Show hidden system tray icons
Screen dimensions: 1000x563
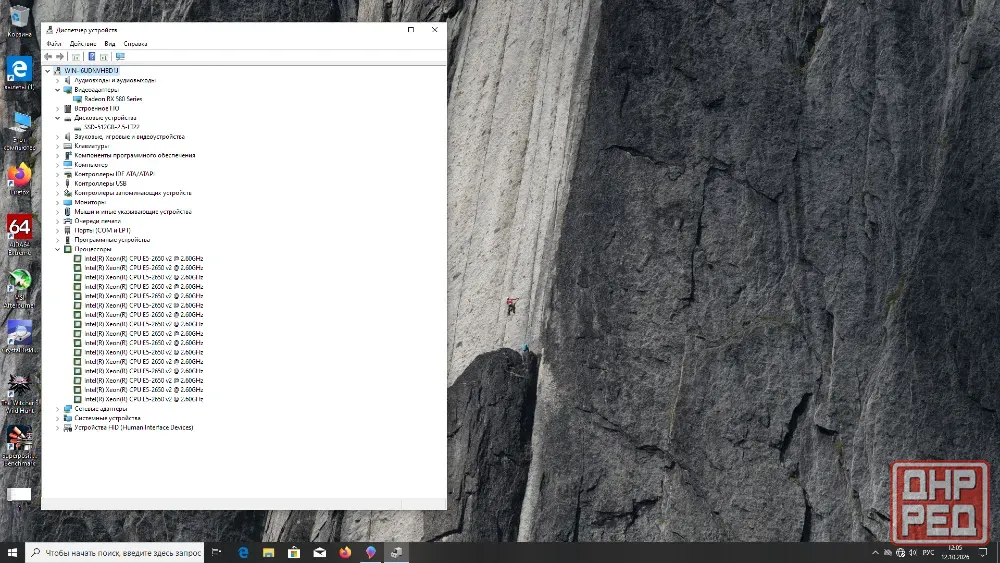point(875,553)
